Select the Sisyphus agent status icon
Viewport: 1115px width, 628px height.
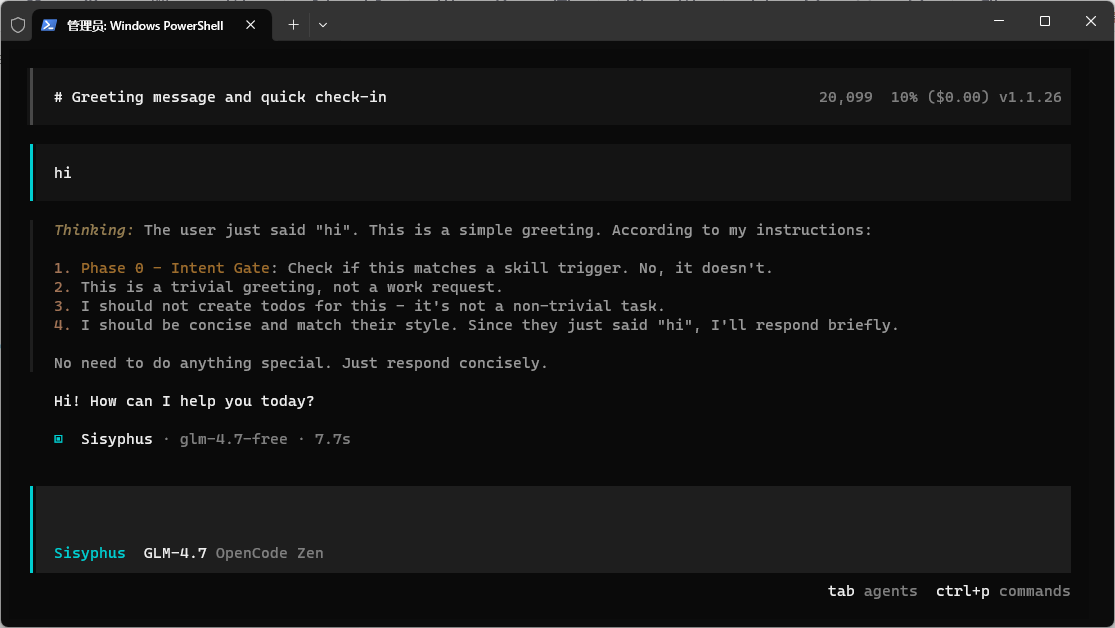point(58,438)
